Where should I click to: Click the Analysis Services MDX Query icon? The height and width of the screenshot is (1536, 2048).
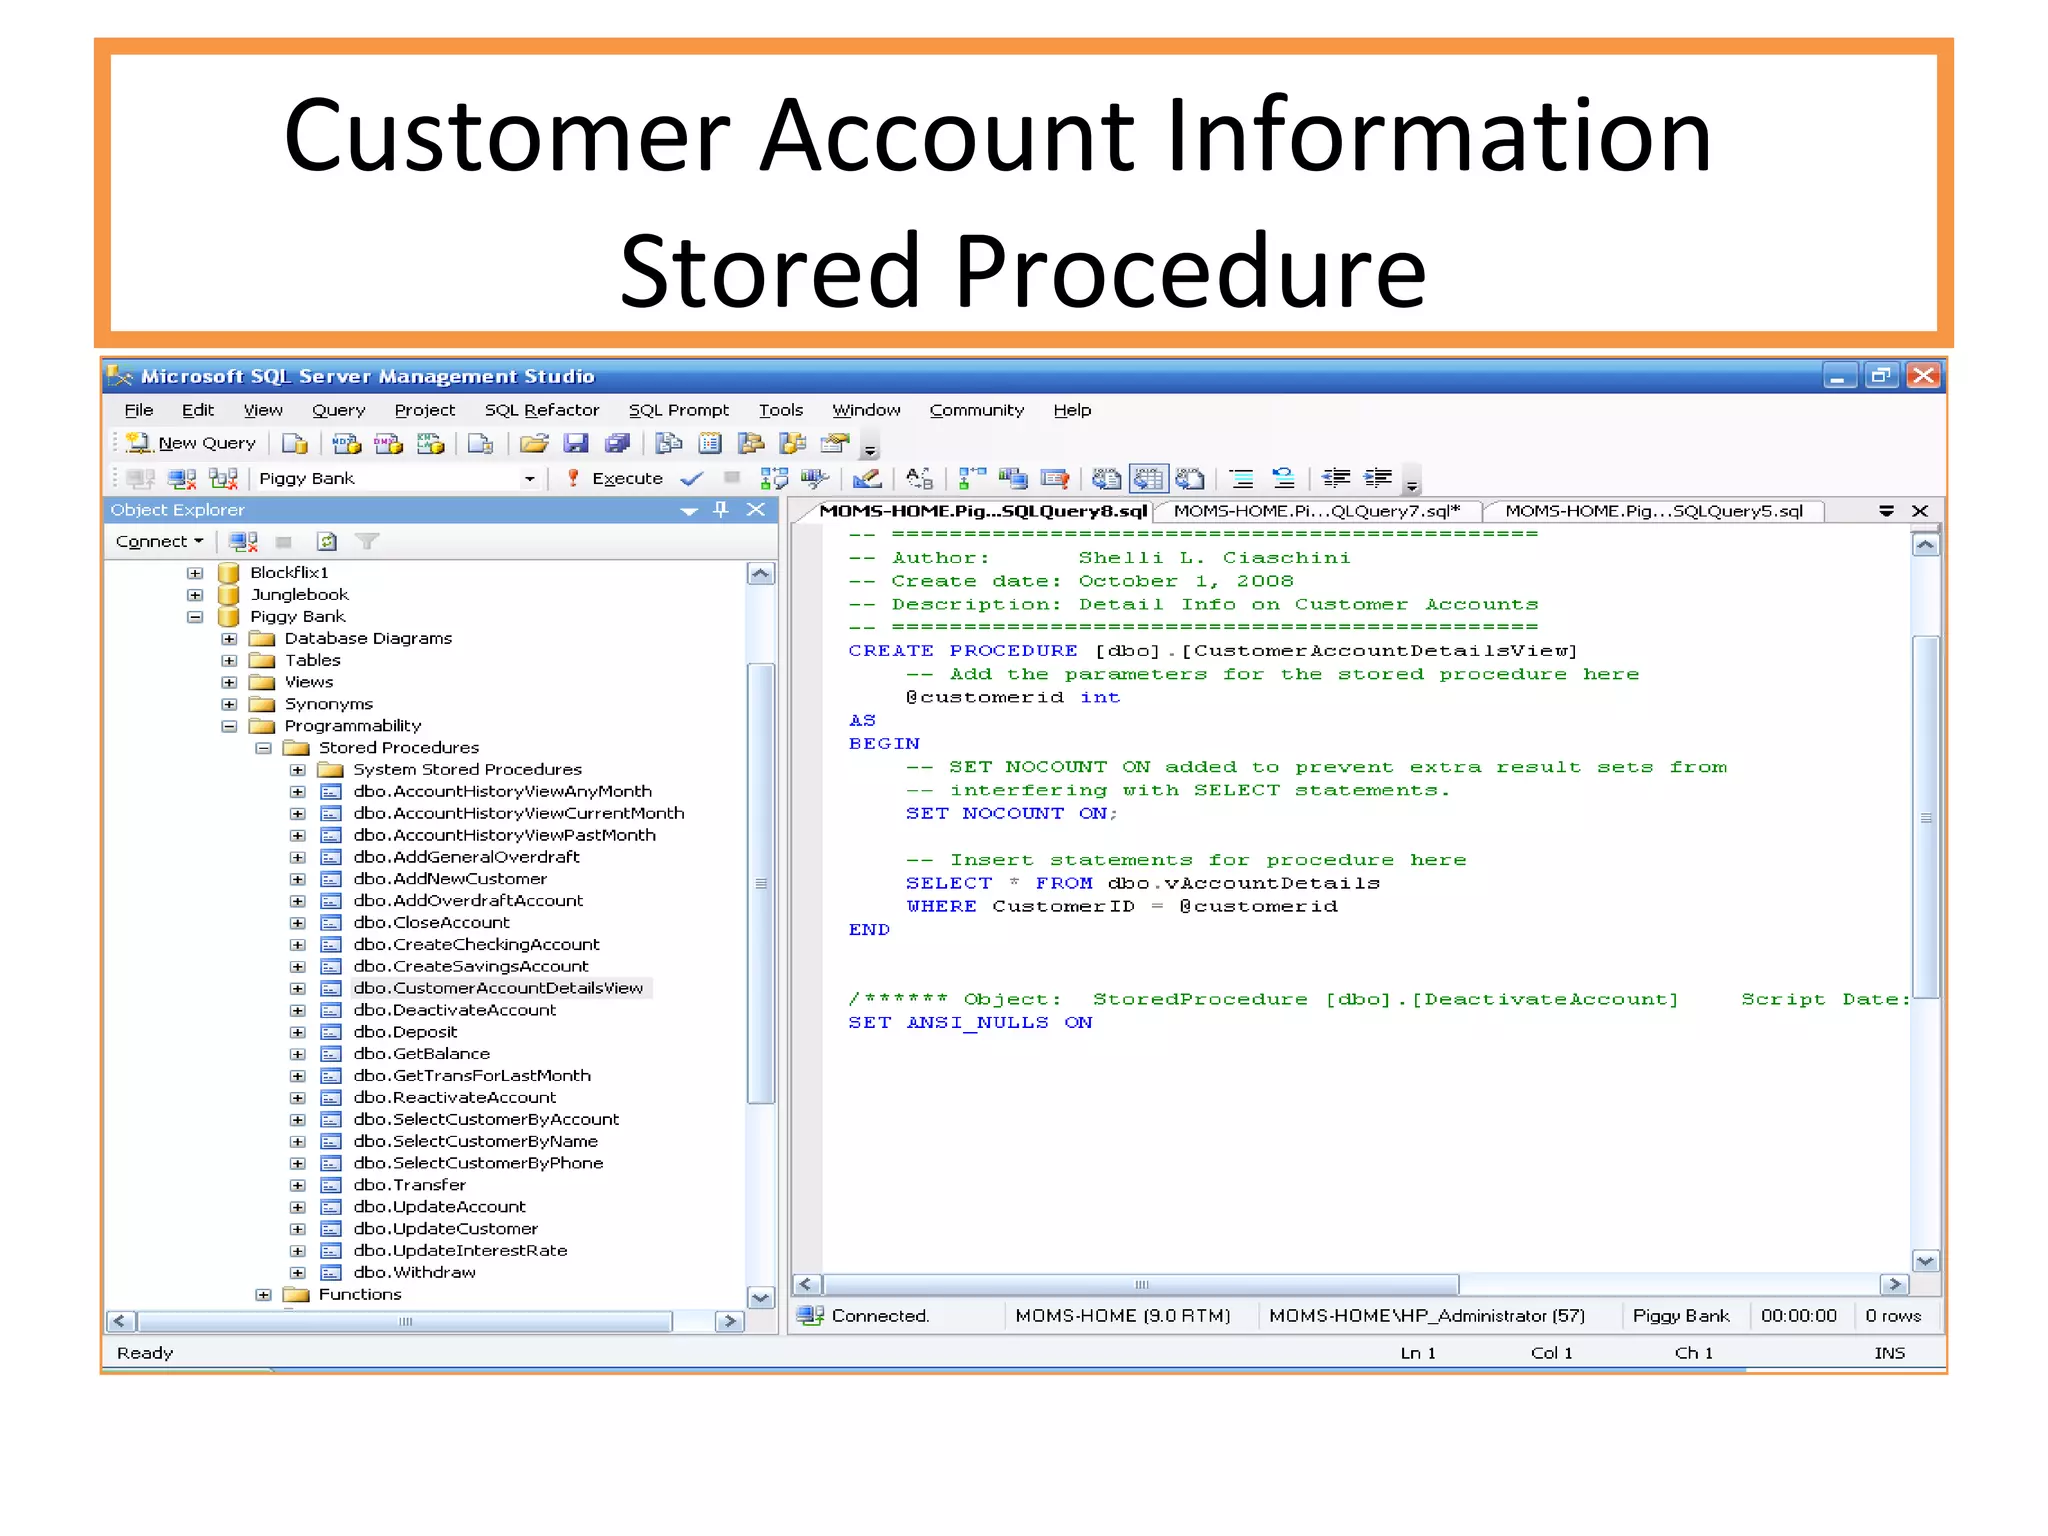click(346, 443)
